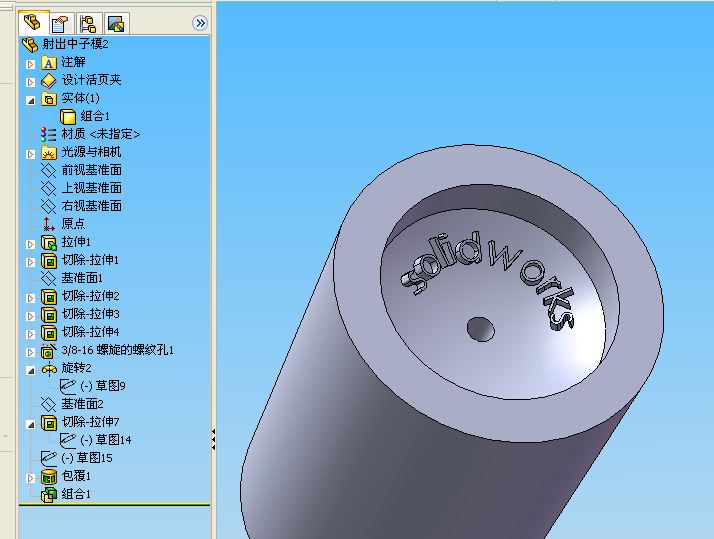The width and height of the screenshot is (714, 539).
Task: Switch to the ConfigurationManager tab
Action: pos(88,24)
